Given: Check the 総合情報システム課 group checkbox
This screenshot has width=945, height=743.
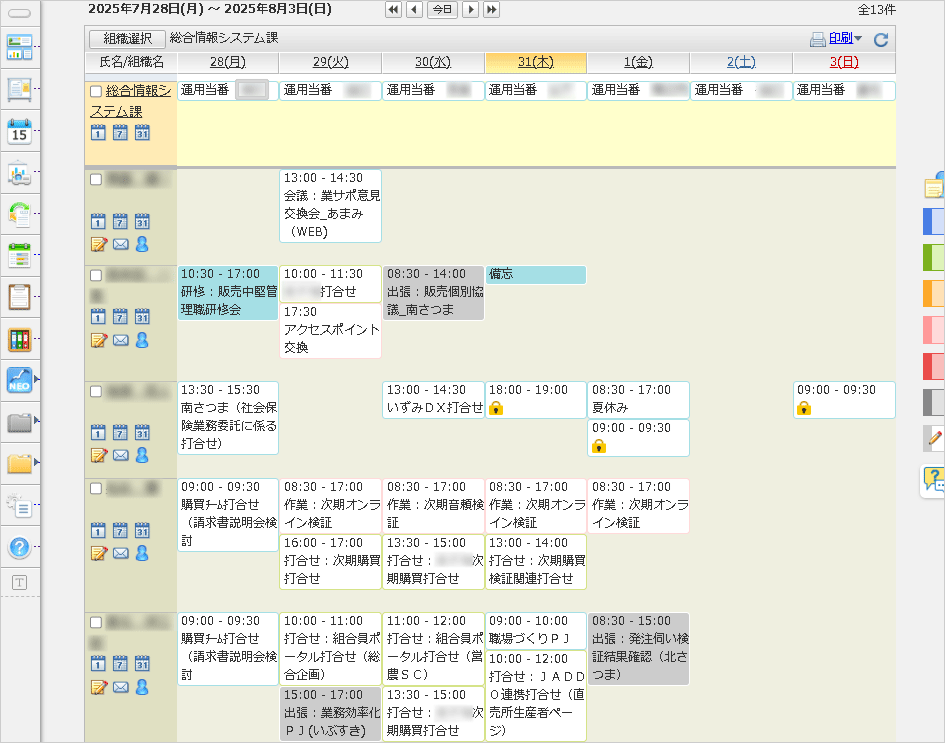Looking at the screenshot, I should point(95,90).
